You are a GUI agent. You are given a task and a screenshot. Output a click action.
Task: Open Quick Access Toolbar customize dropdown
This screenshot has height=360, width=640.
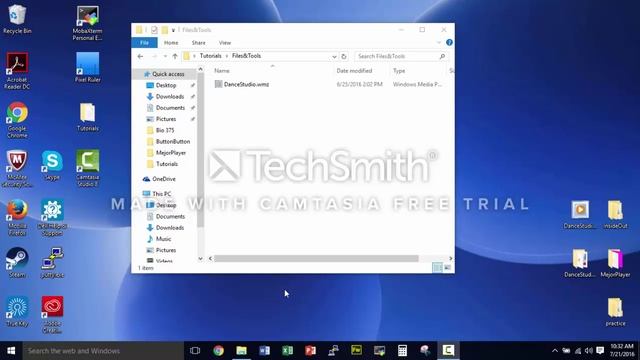click(x=173, y=30)
